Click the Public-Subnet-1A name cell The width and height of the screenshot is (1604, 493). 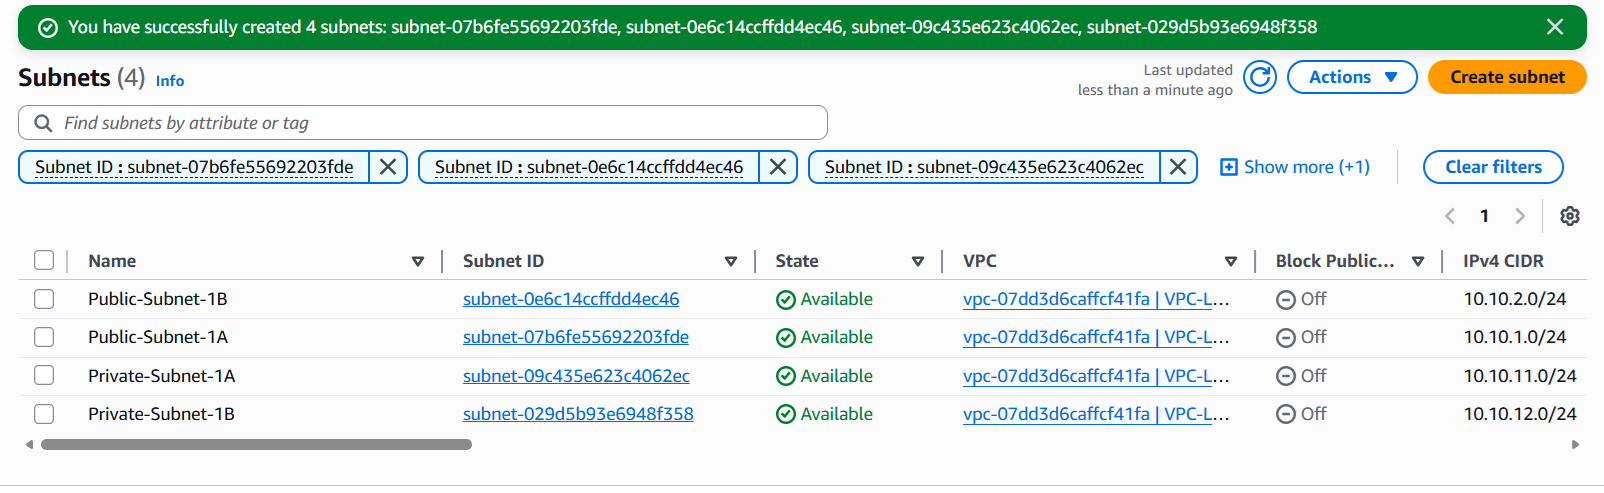click(x=158, y=337)
